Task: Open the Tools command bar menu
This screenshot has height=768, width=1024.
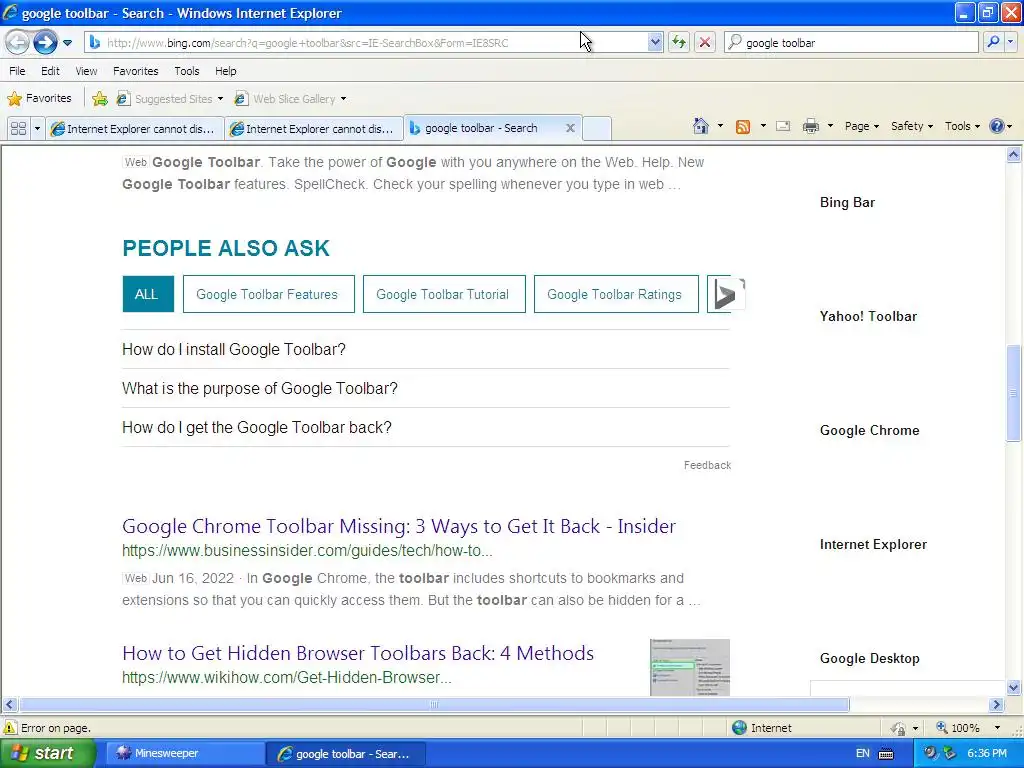Action: click(x=962, y=127)
